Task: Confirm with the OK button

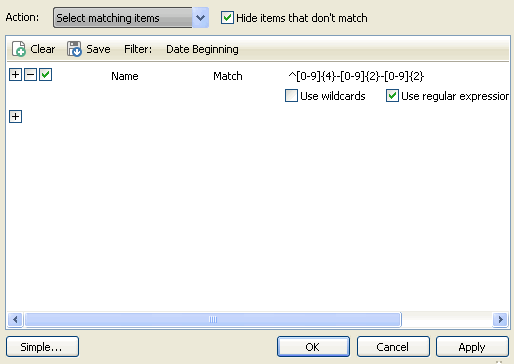Action: pyautogui.click(x=313, y=347)
